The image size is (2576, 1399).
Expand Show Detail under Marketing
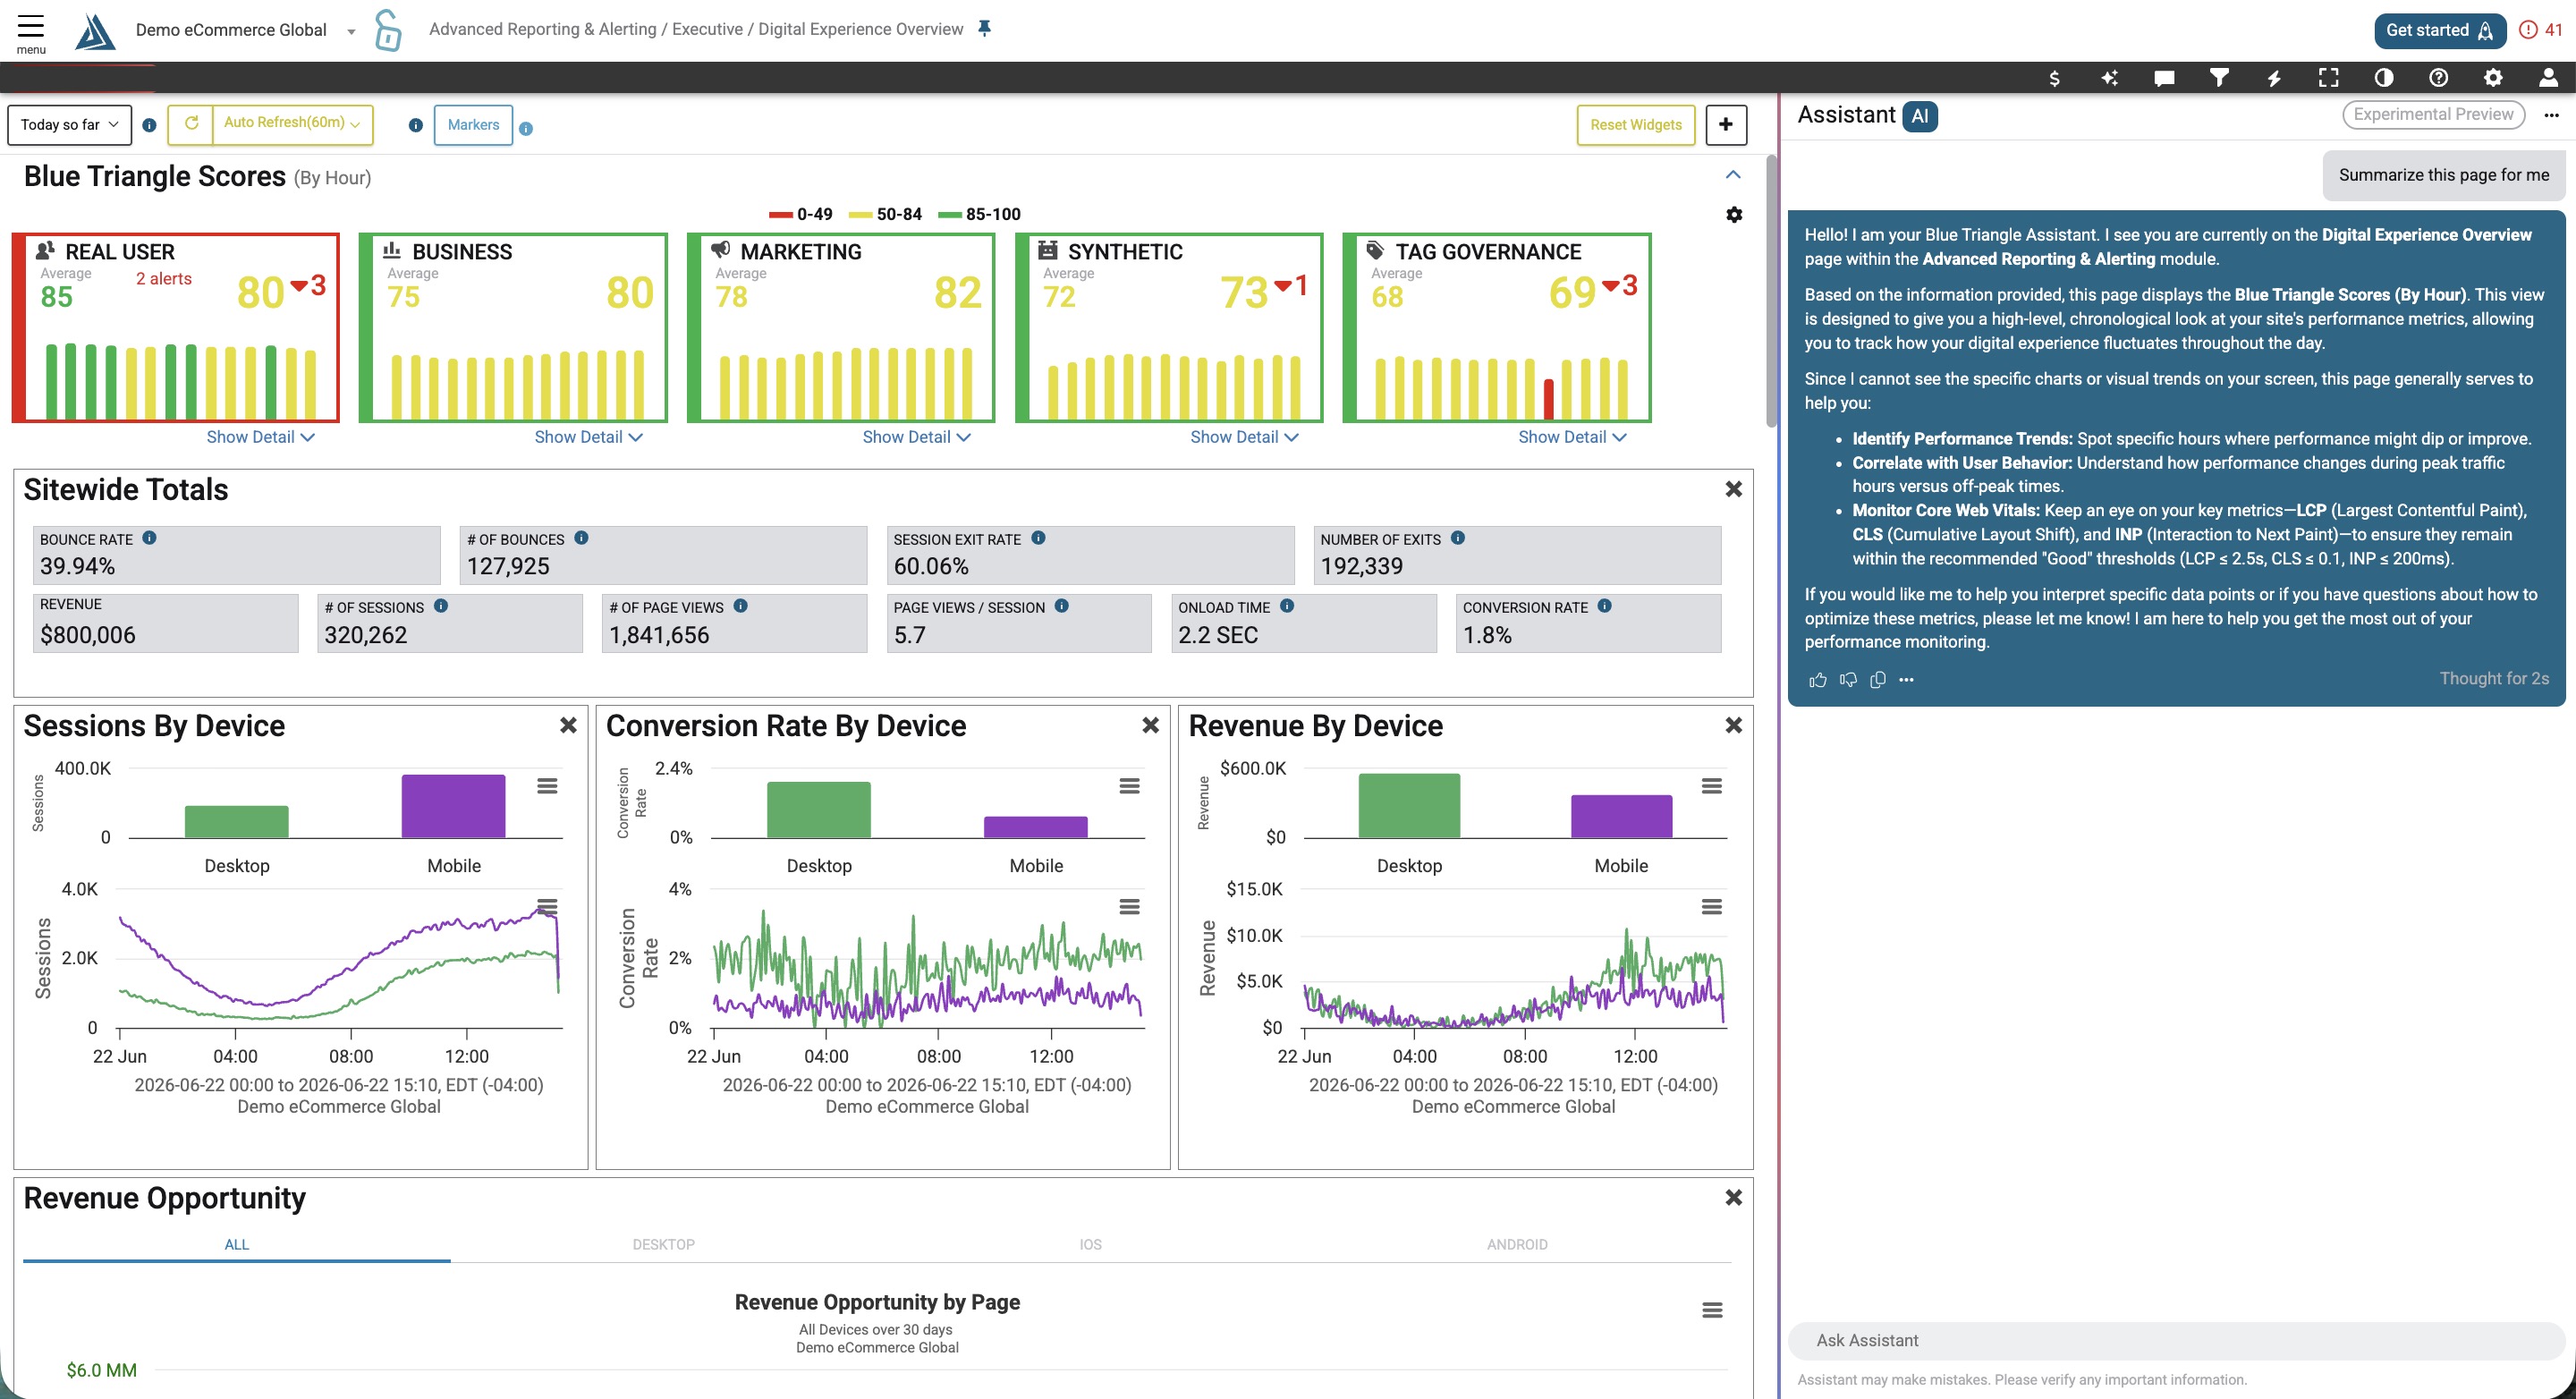[916, 437]
